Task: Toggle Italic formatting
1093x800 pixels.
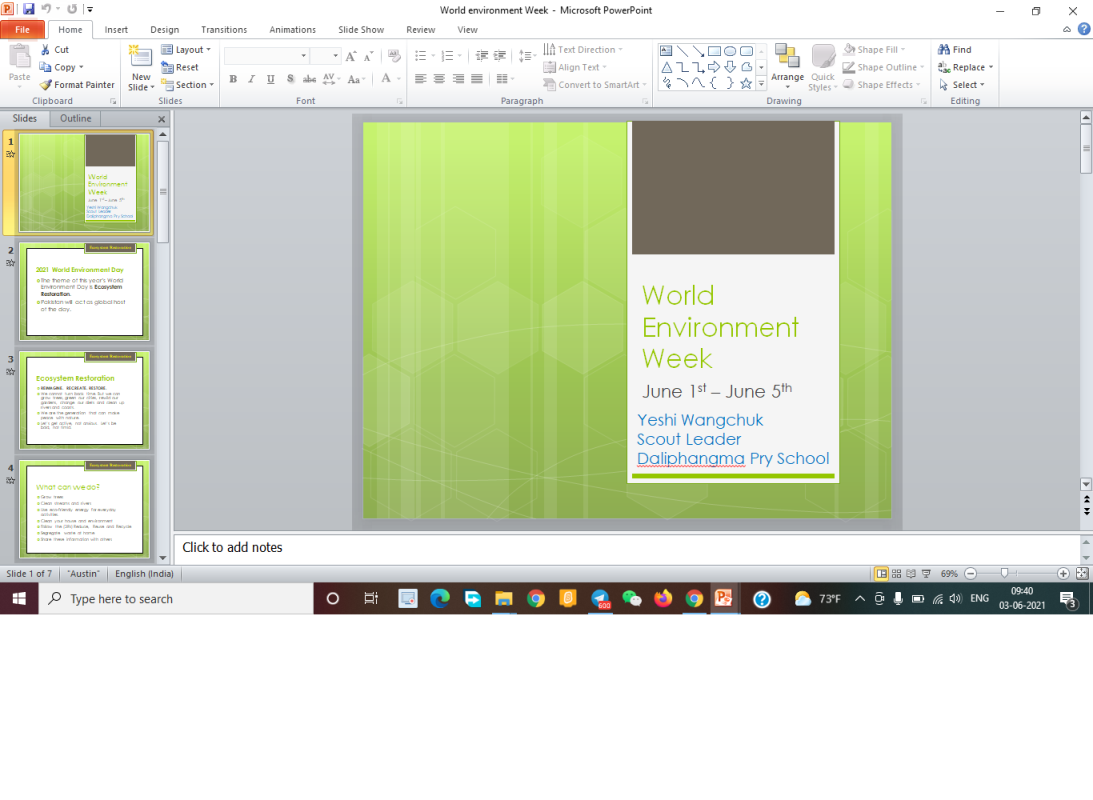Action: [x=251, y=78]
